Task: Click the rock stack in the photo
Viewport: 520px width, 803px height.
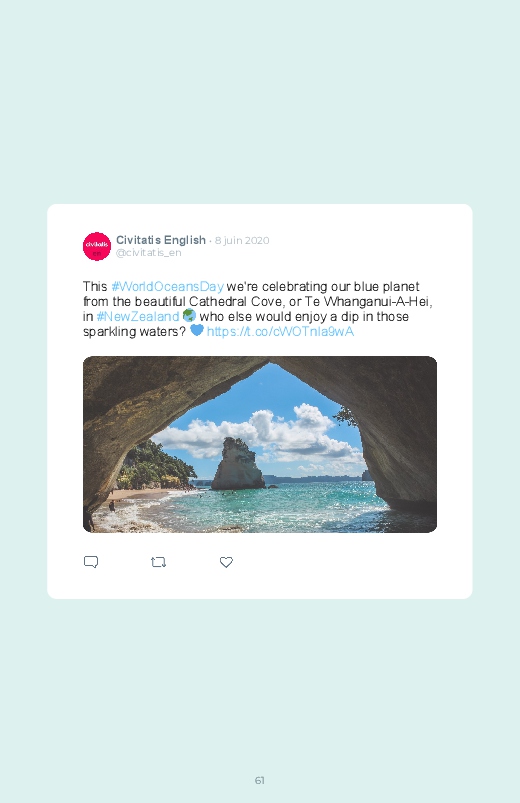Action: tap(237, 465)
